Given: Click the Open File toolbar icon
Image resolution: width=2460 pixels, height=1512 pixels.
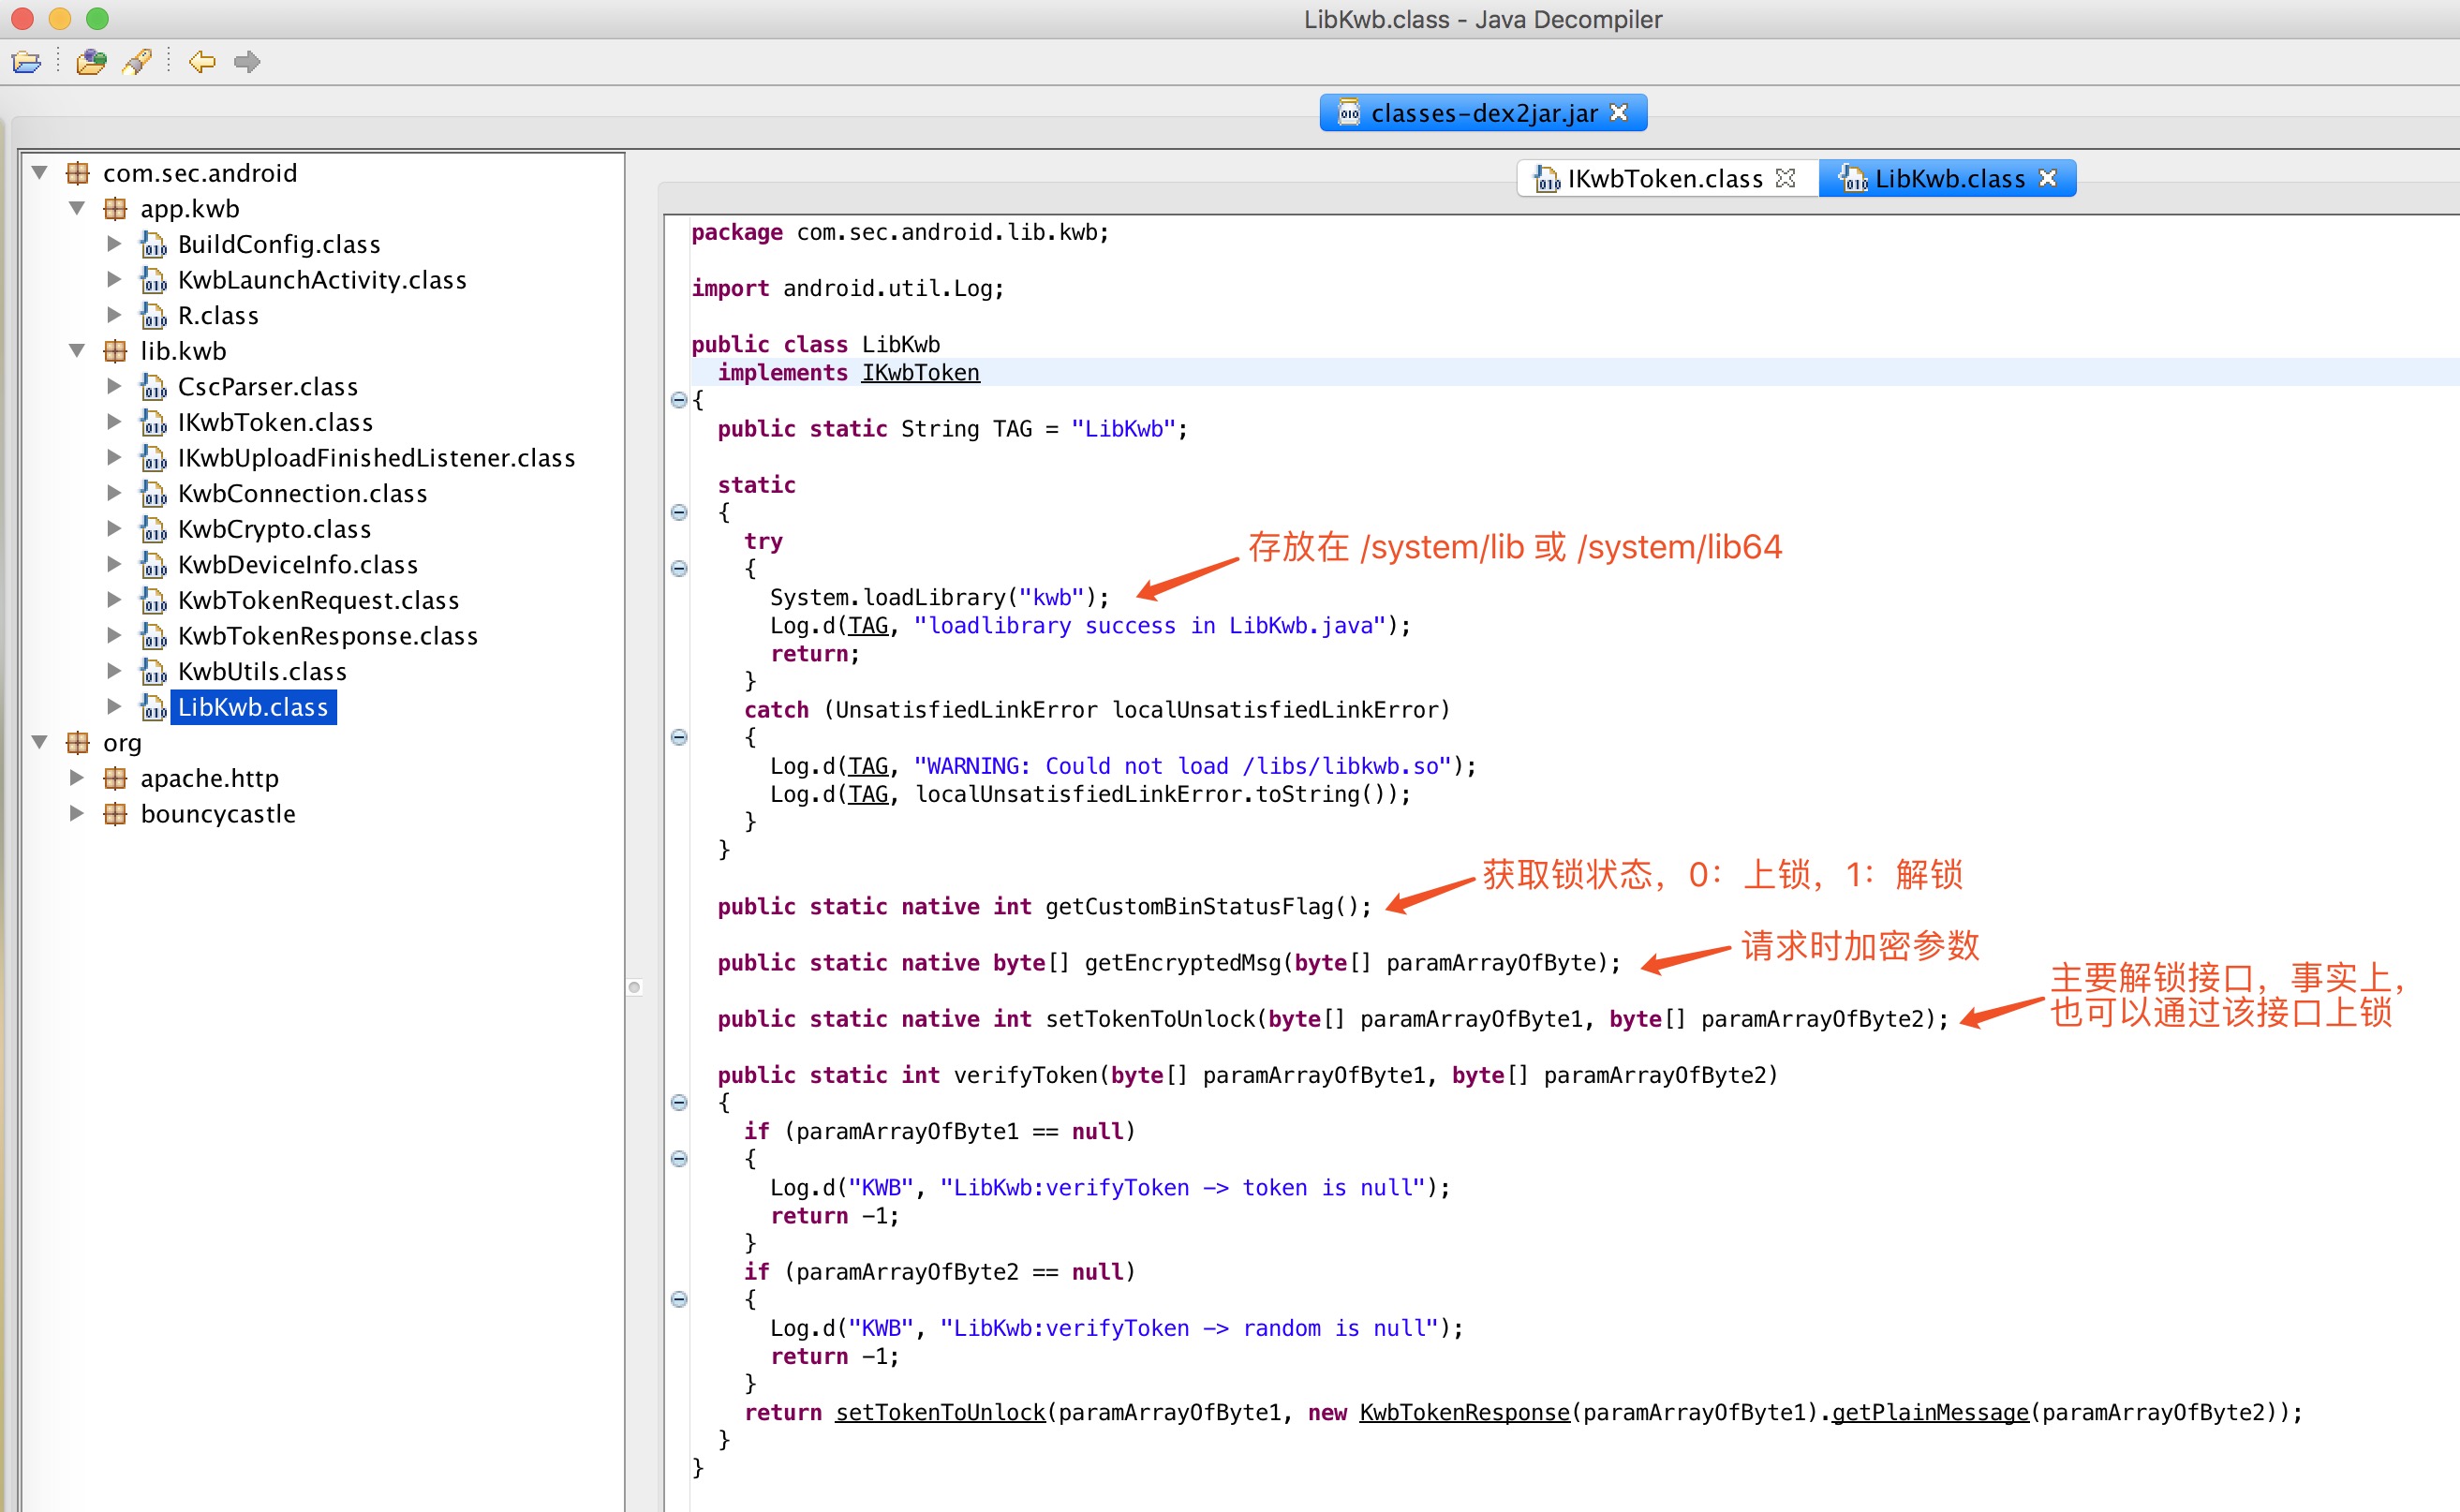Looking at the screenshot, I should [x=26, y=62].
